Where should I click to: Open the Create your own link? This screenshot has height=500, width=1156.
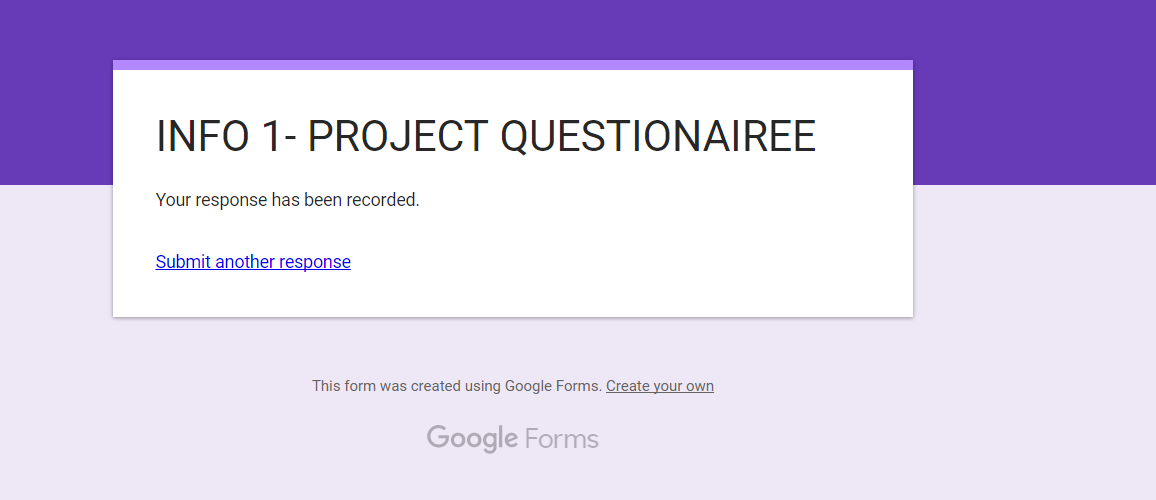660,386
